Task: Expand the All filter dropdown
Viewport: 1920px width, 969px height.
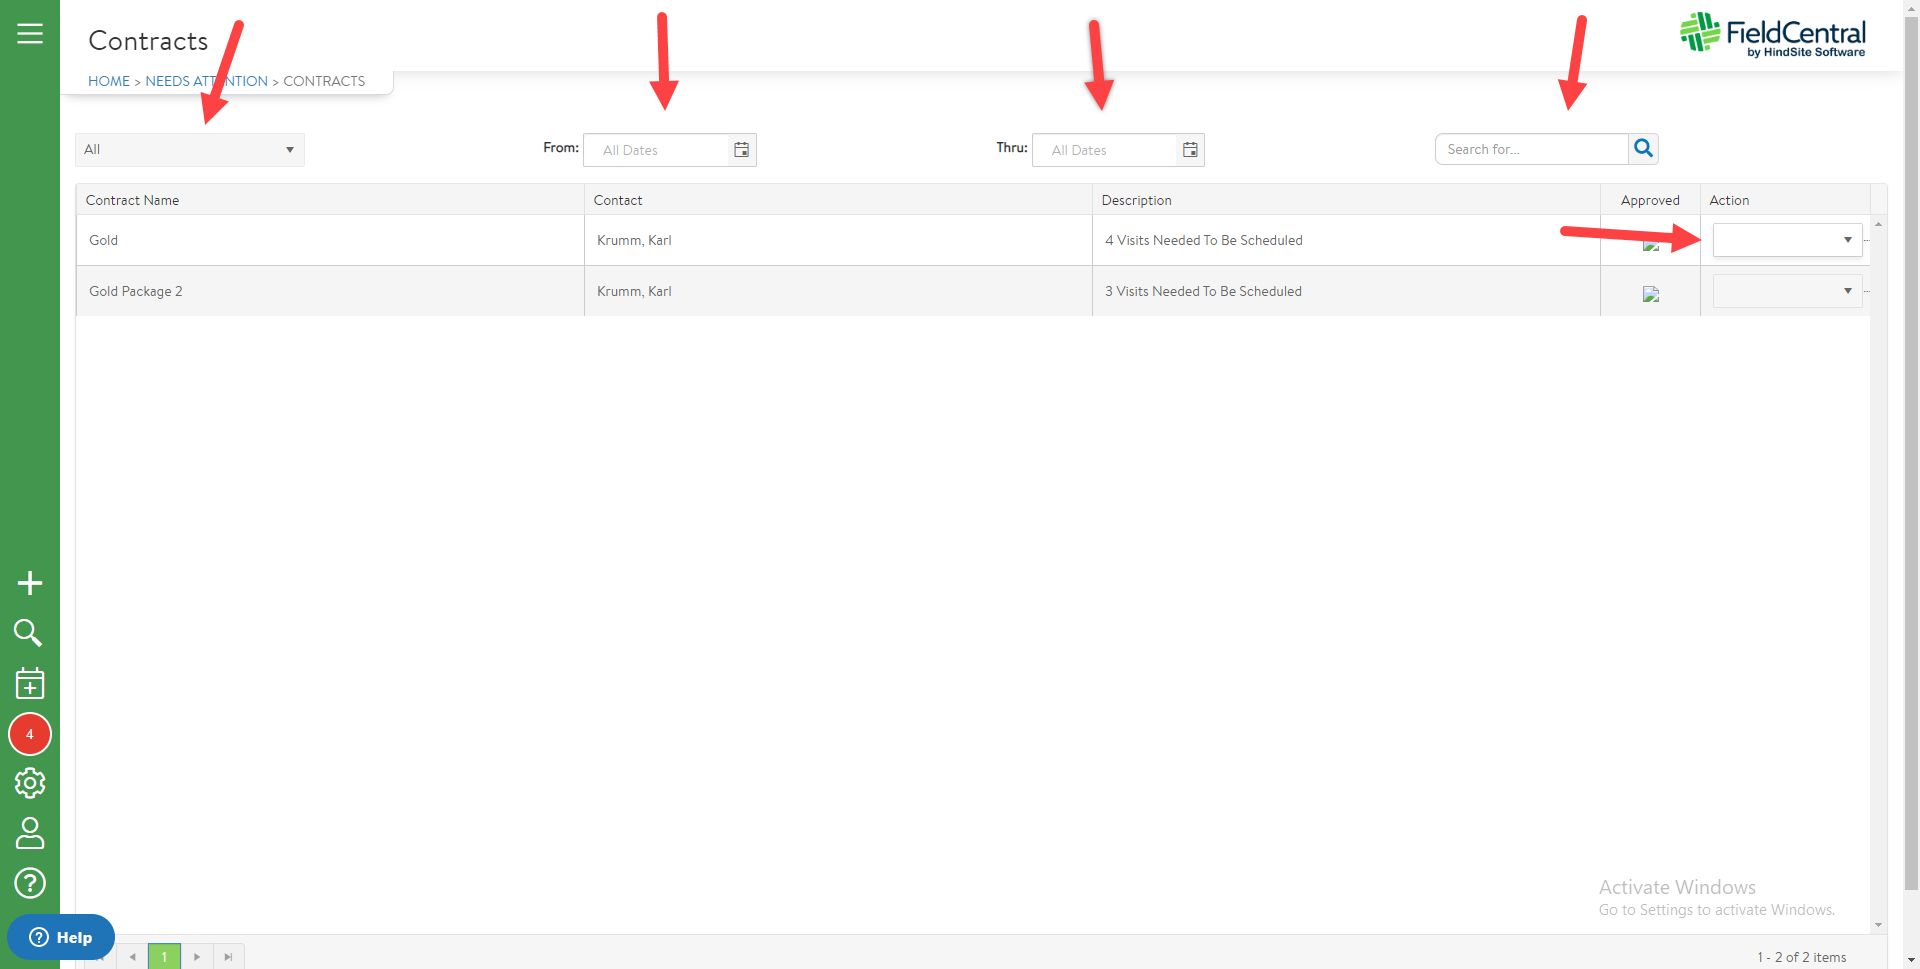Action: tap(190, 150)
